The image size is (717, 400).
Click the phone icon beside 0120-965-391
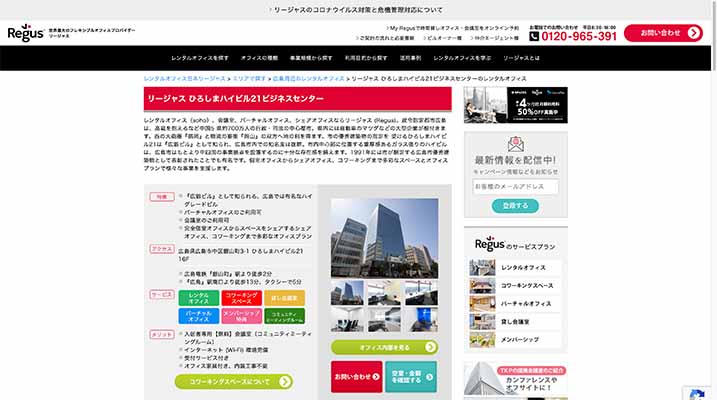[534, 36]
